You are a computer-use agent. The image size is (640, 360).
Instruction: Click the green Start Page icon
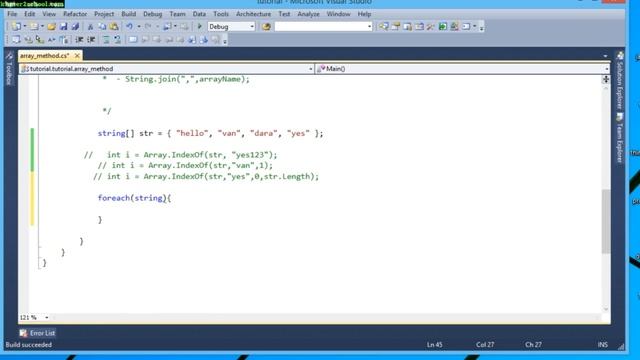click(442, 27)
